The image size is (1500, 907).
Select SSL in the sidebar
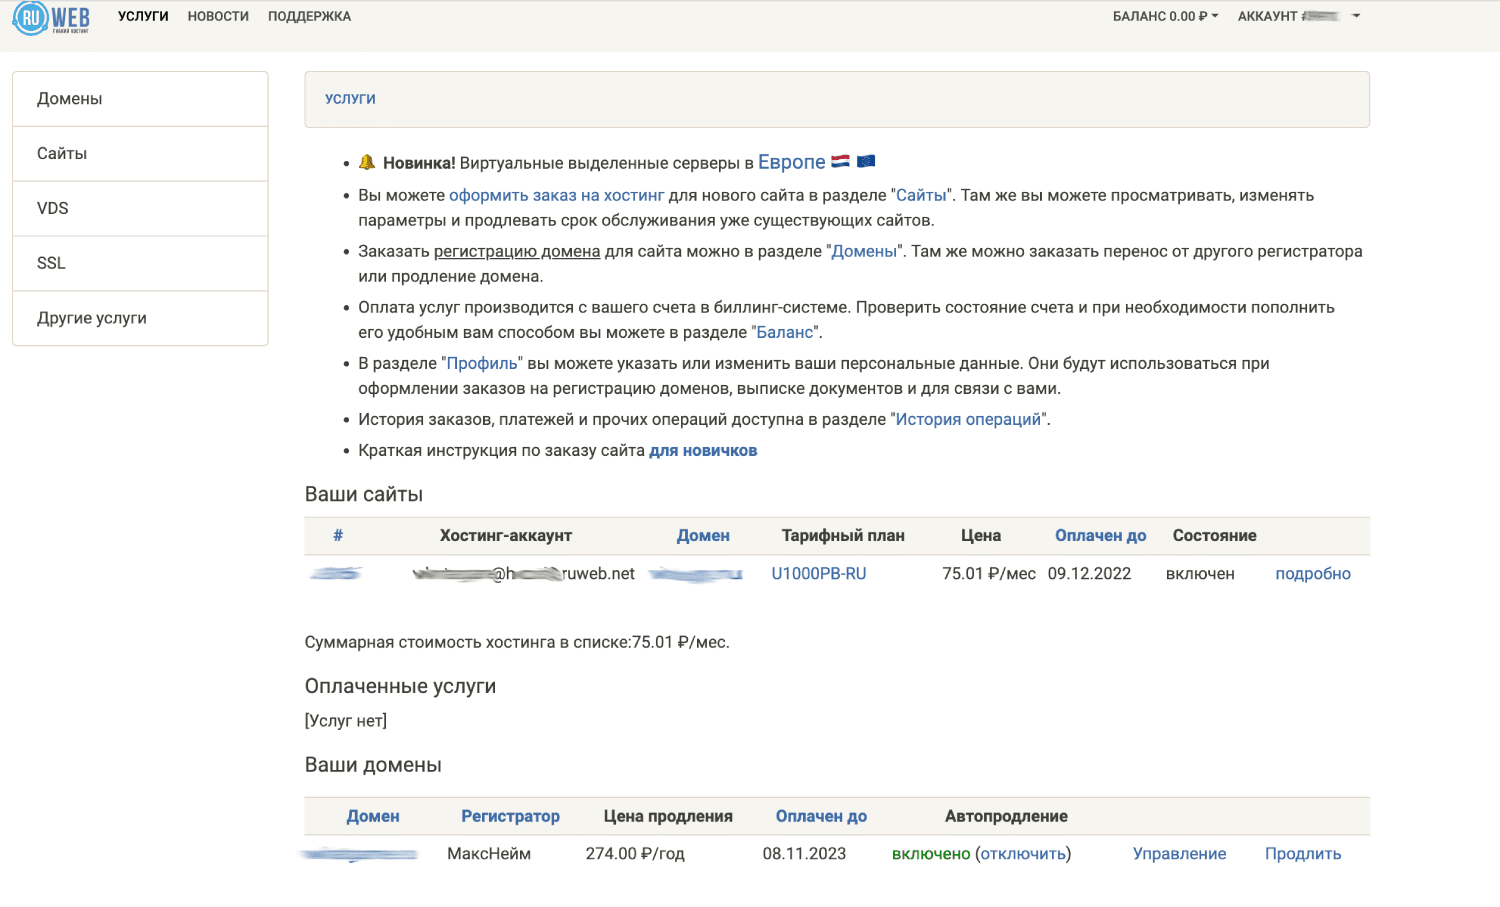pos(140,264)
